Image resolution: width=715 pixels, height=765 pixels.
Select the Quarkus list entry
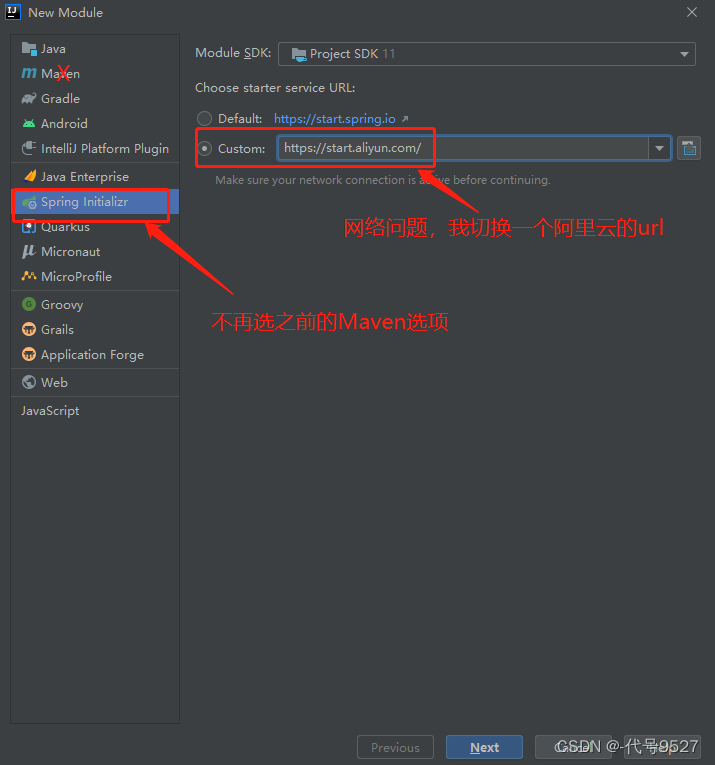95,227
